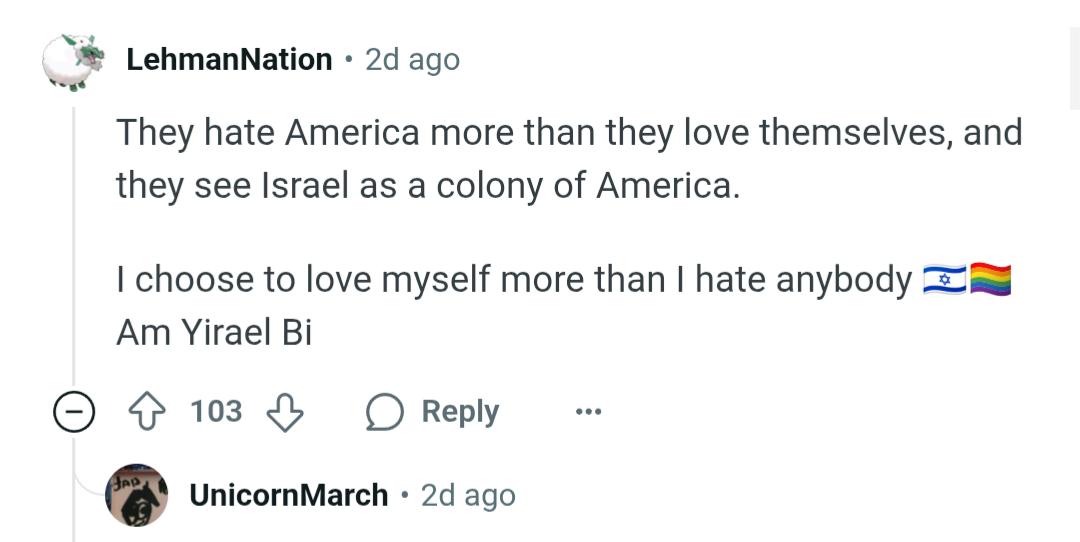Downvote LehmanNation's comment

(286, 411)
